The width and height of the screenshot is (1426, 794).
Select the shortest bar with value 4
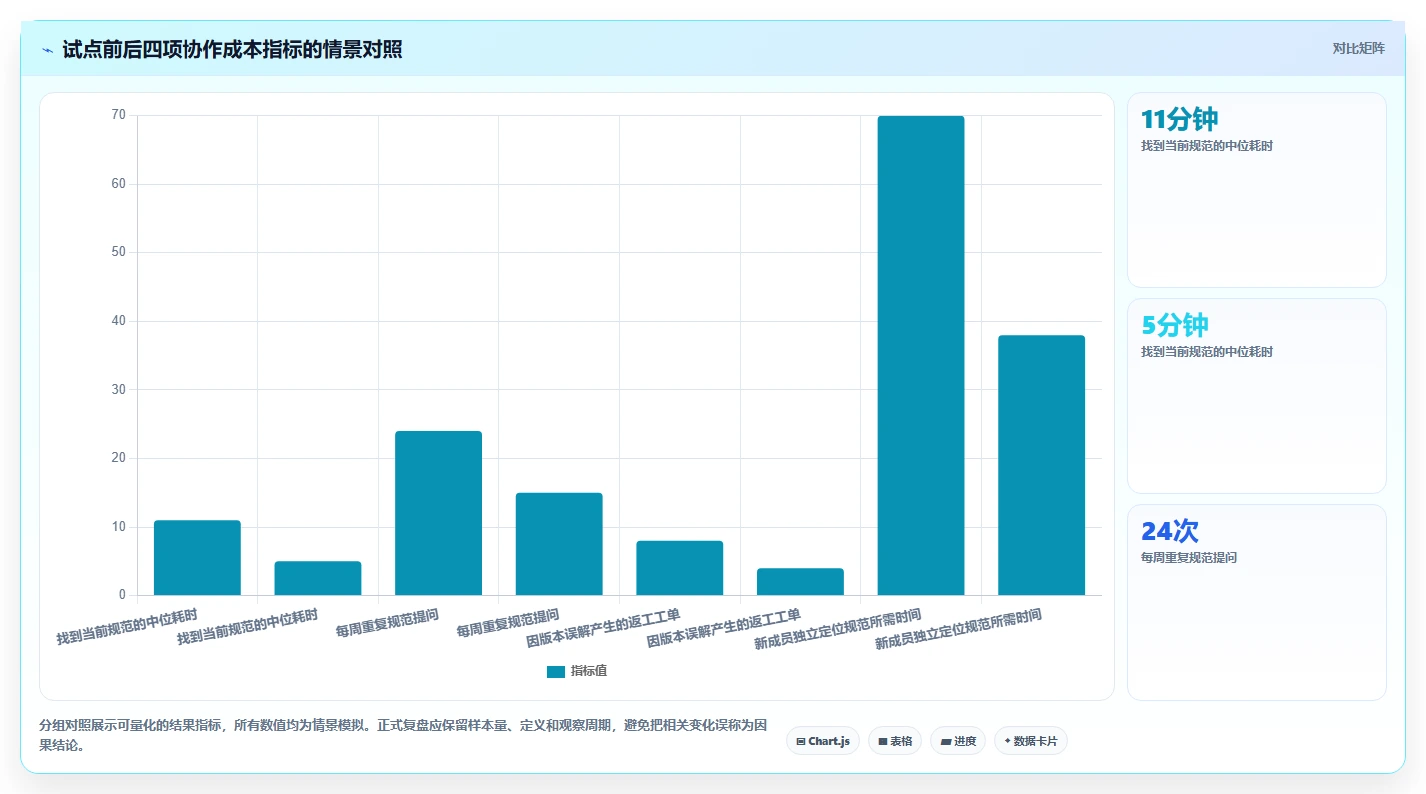pyautogui.click(x=800, y=582)
